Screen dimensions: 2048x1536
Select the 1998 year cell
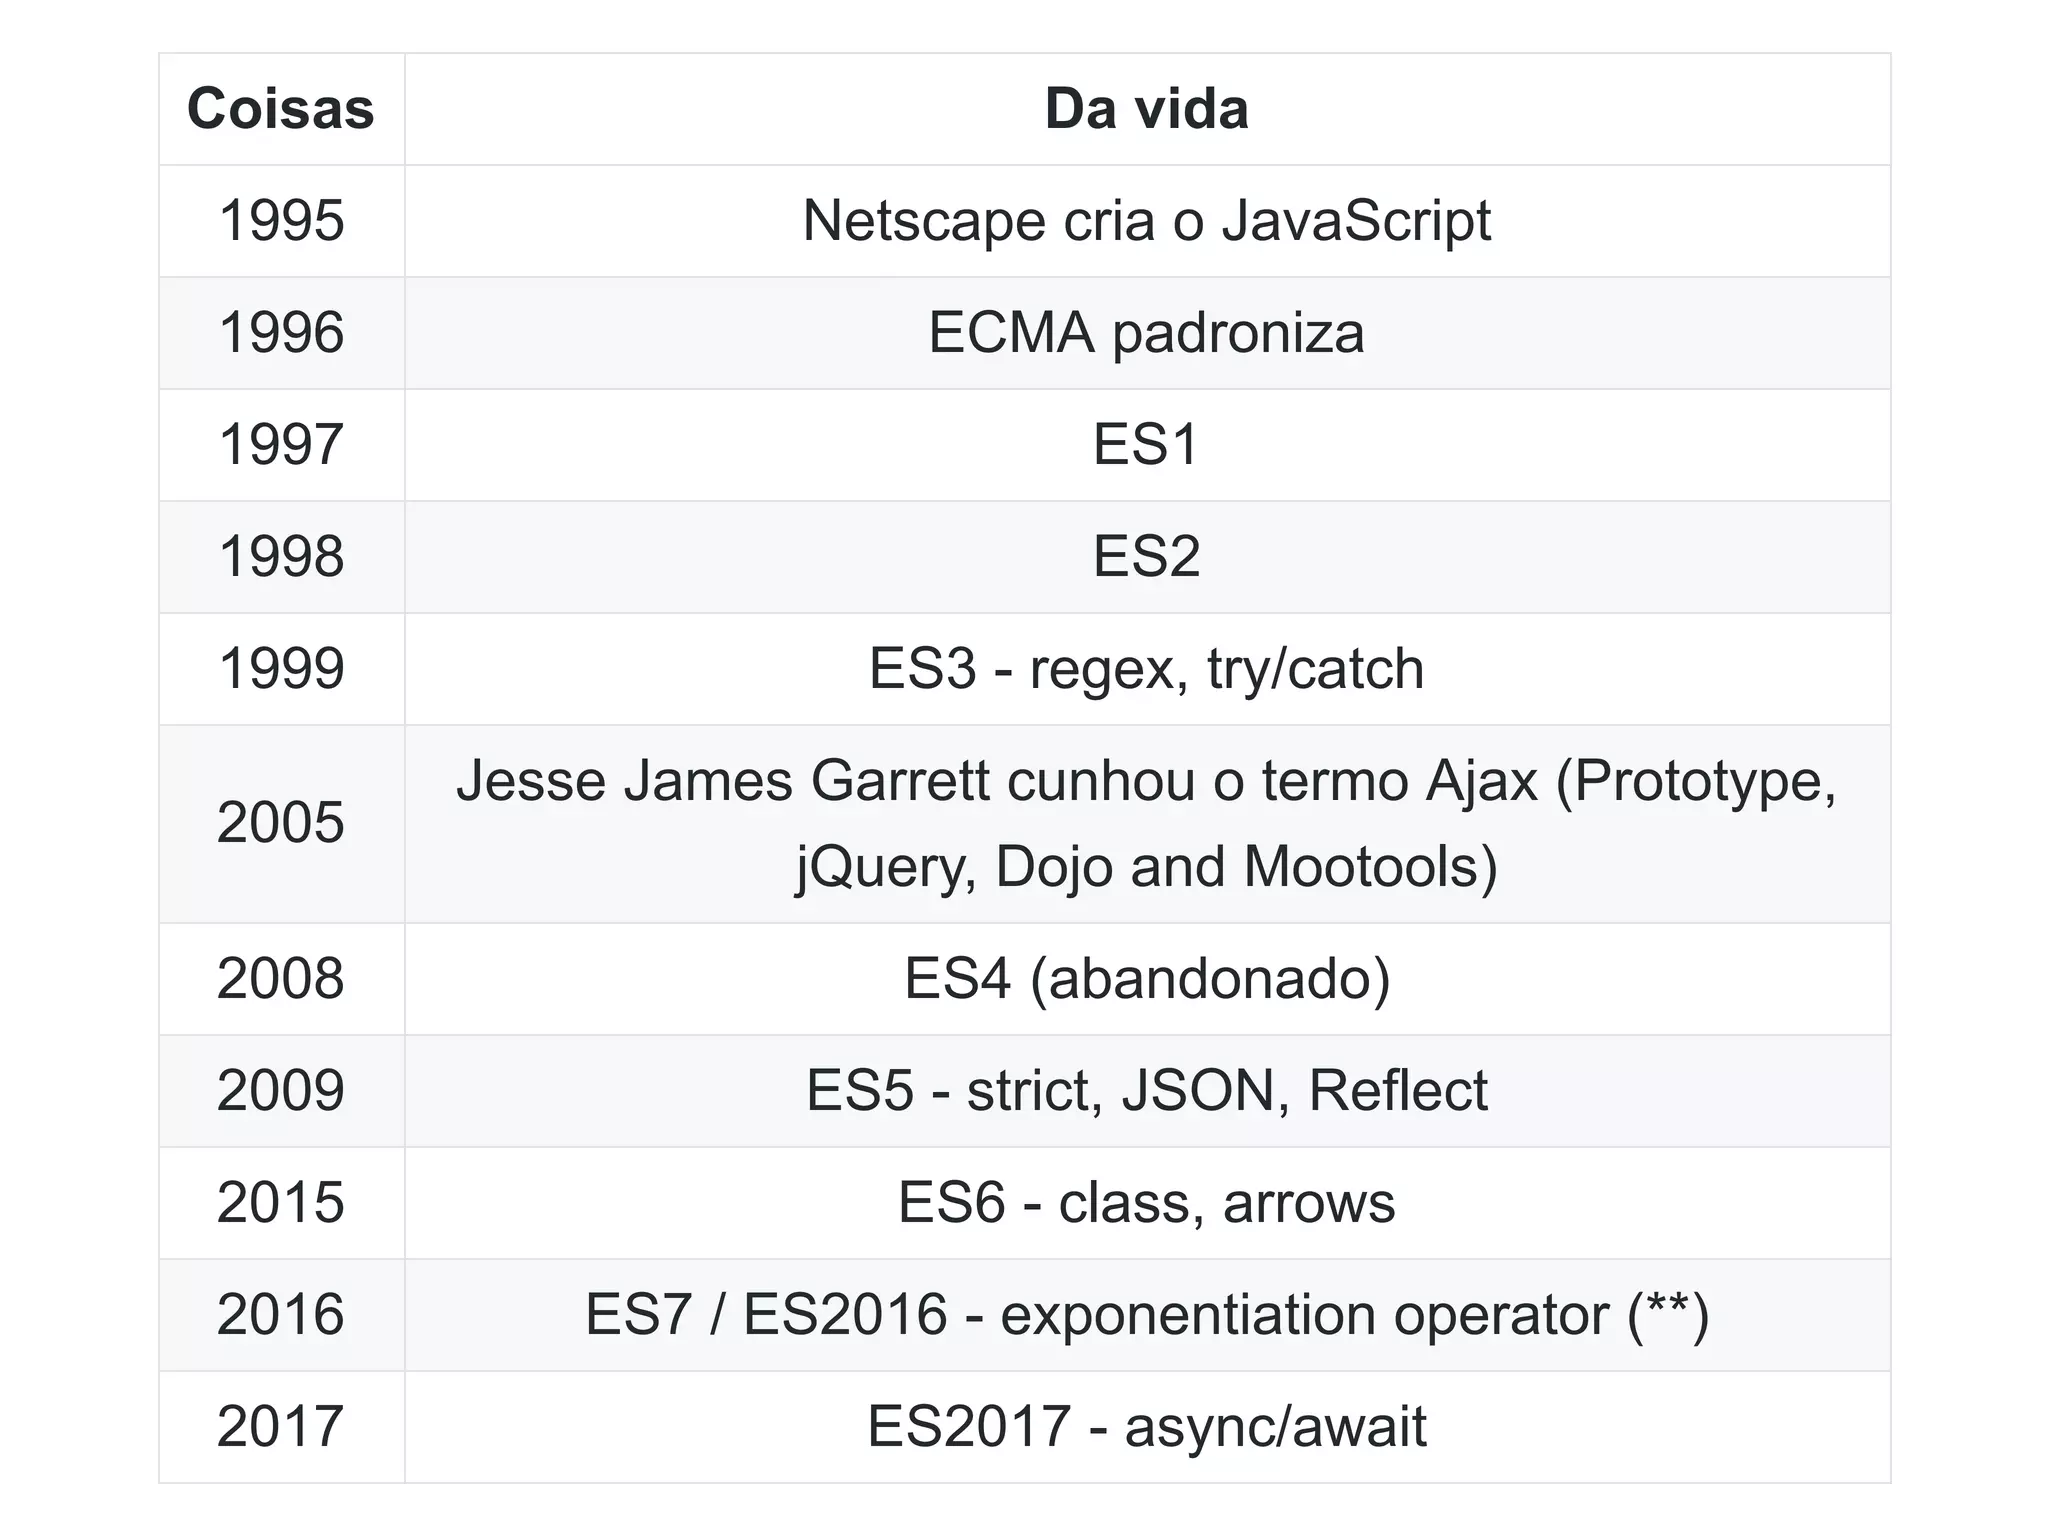(281, 557)
